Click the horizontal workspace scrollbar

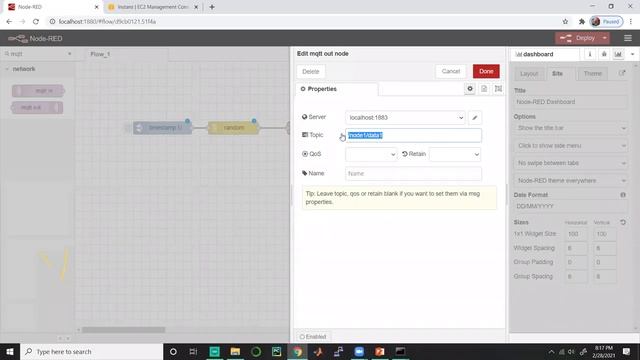coord(124,330)
